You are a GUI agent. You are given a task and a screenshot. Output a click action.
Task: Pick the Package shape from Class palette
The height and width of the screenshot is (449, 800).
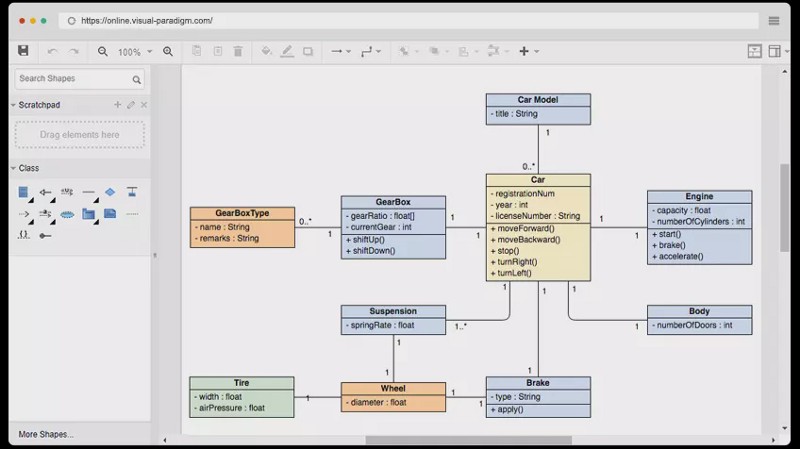[89, 214]
